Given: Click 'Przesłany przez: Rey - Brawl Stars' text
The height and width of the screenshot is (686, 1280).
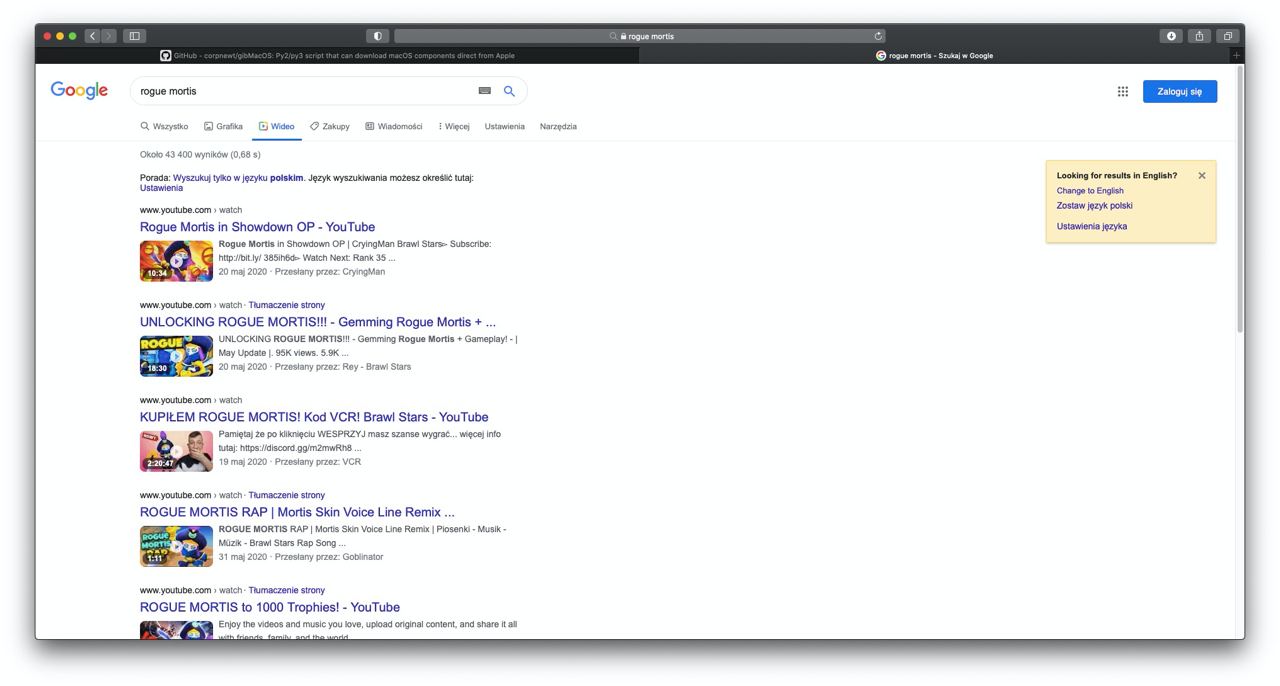Looking at the screenshot, I should click(x=343, y=367).
